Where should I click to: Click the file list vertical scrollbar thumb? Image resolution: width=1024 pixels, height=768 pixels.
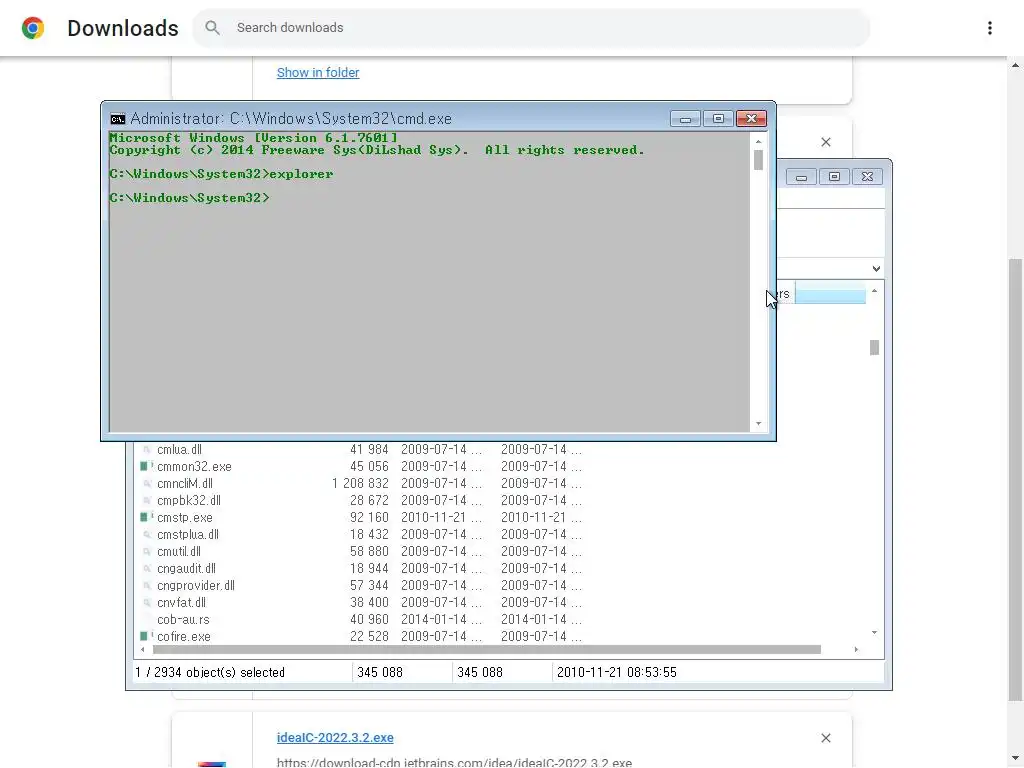pos(874,347)
